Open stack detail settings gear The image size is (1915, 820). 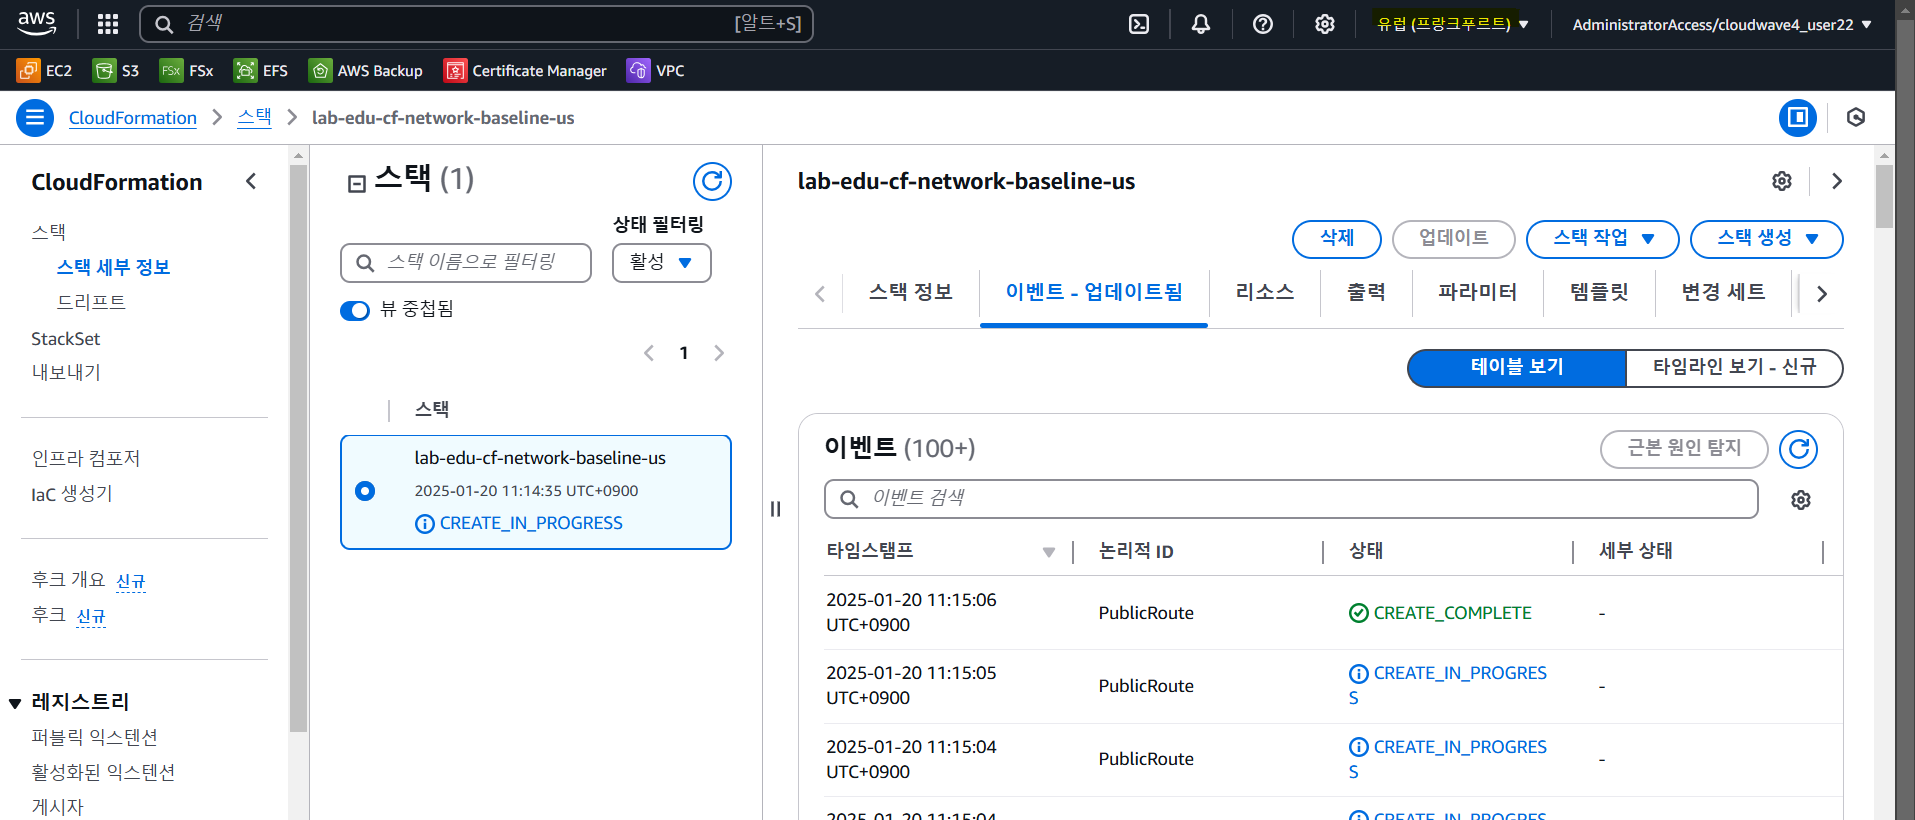point(1782,181)
